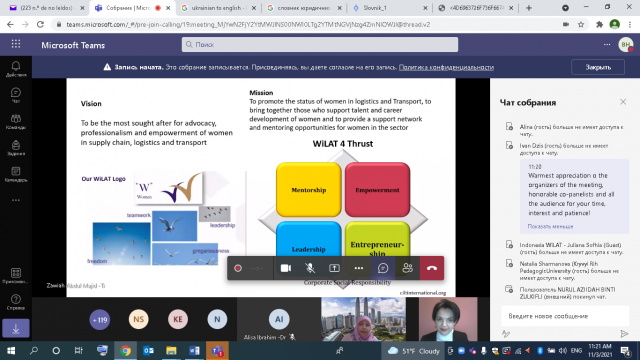Switch to the mail inbox browser tab
The height and width of the screenshot is (360, 640).
(47, 8)
